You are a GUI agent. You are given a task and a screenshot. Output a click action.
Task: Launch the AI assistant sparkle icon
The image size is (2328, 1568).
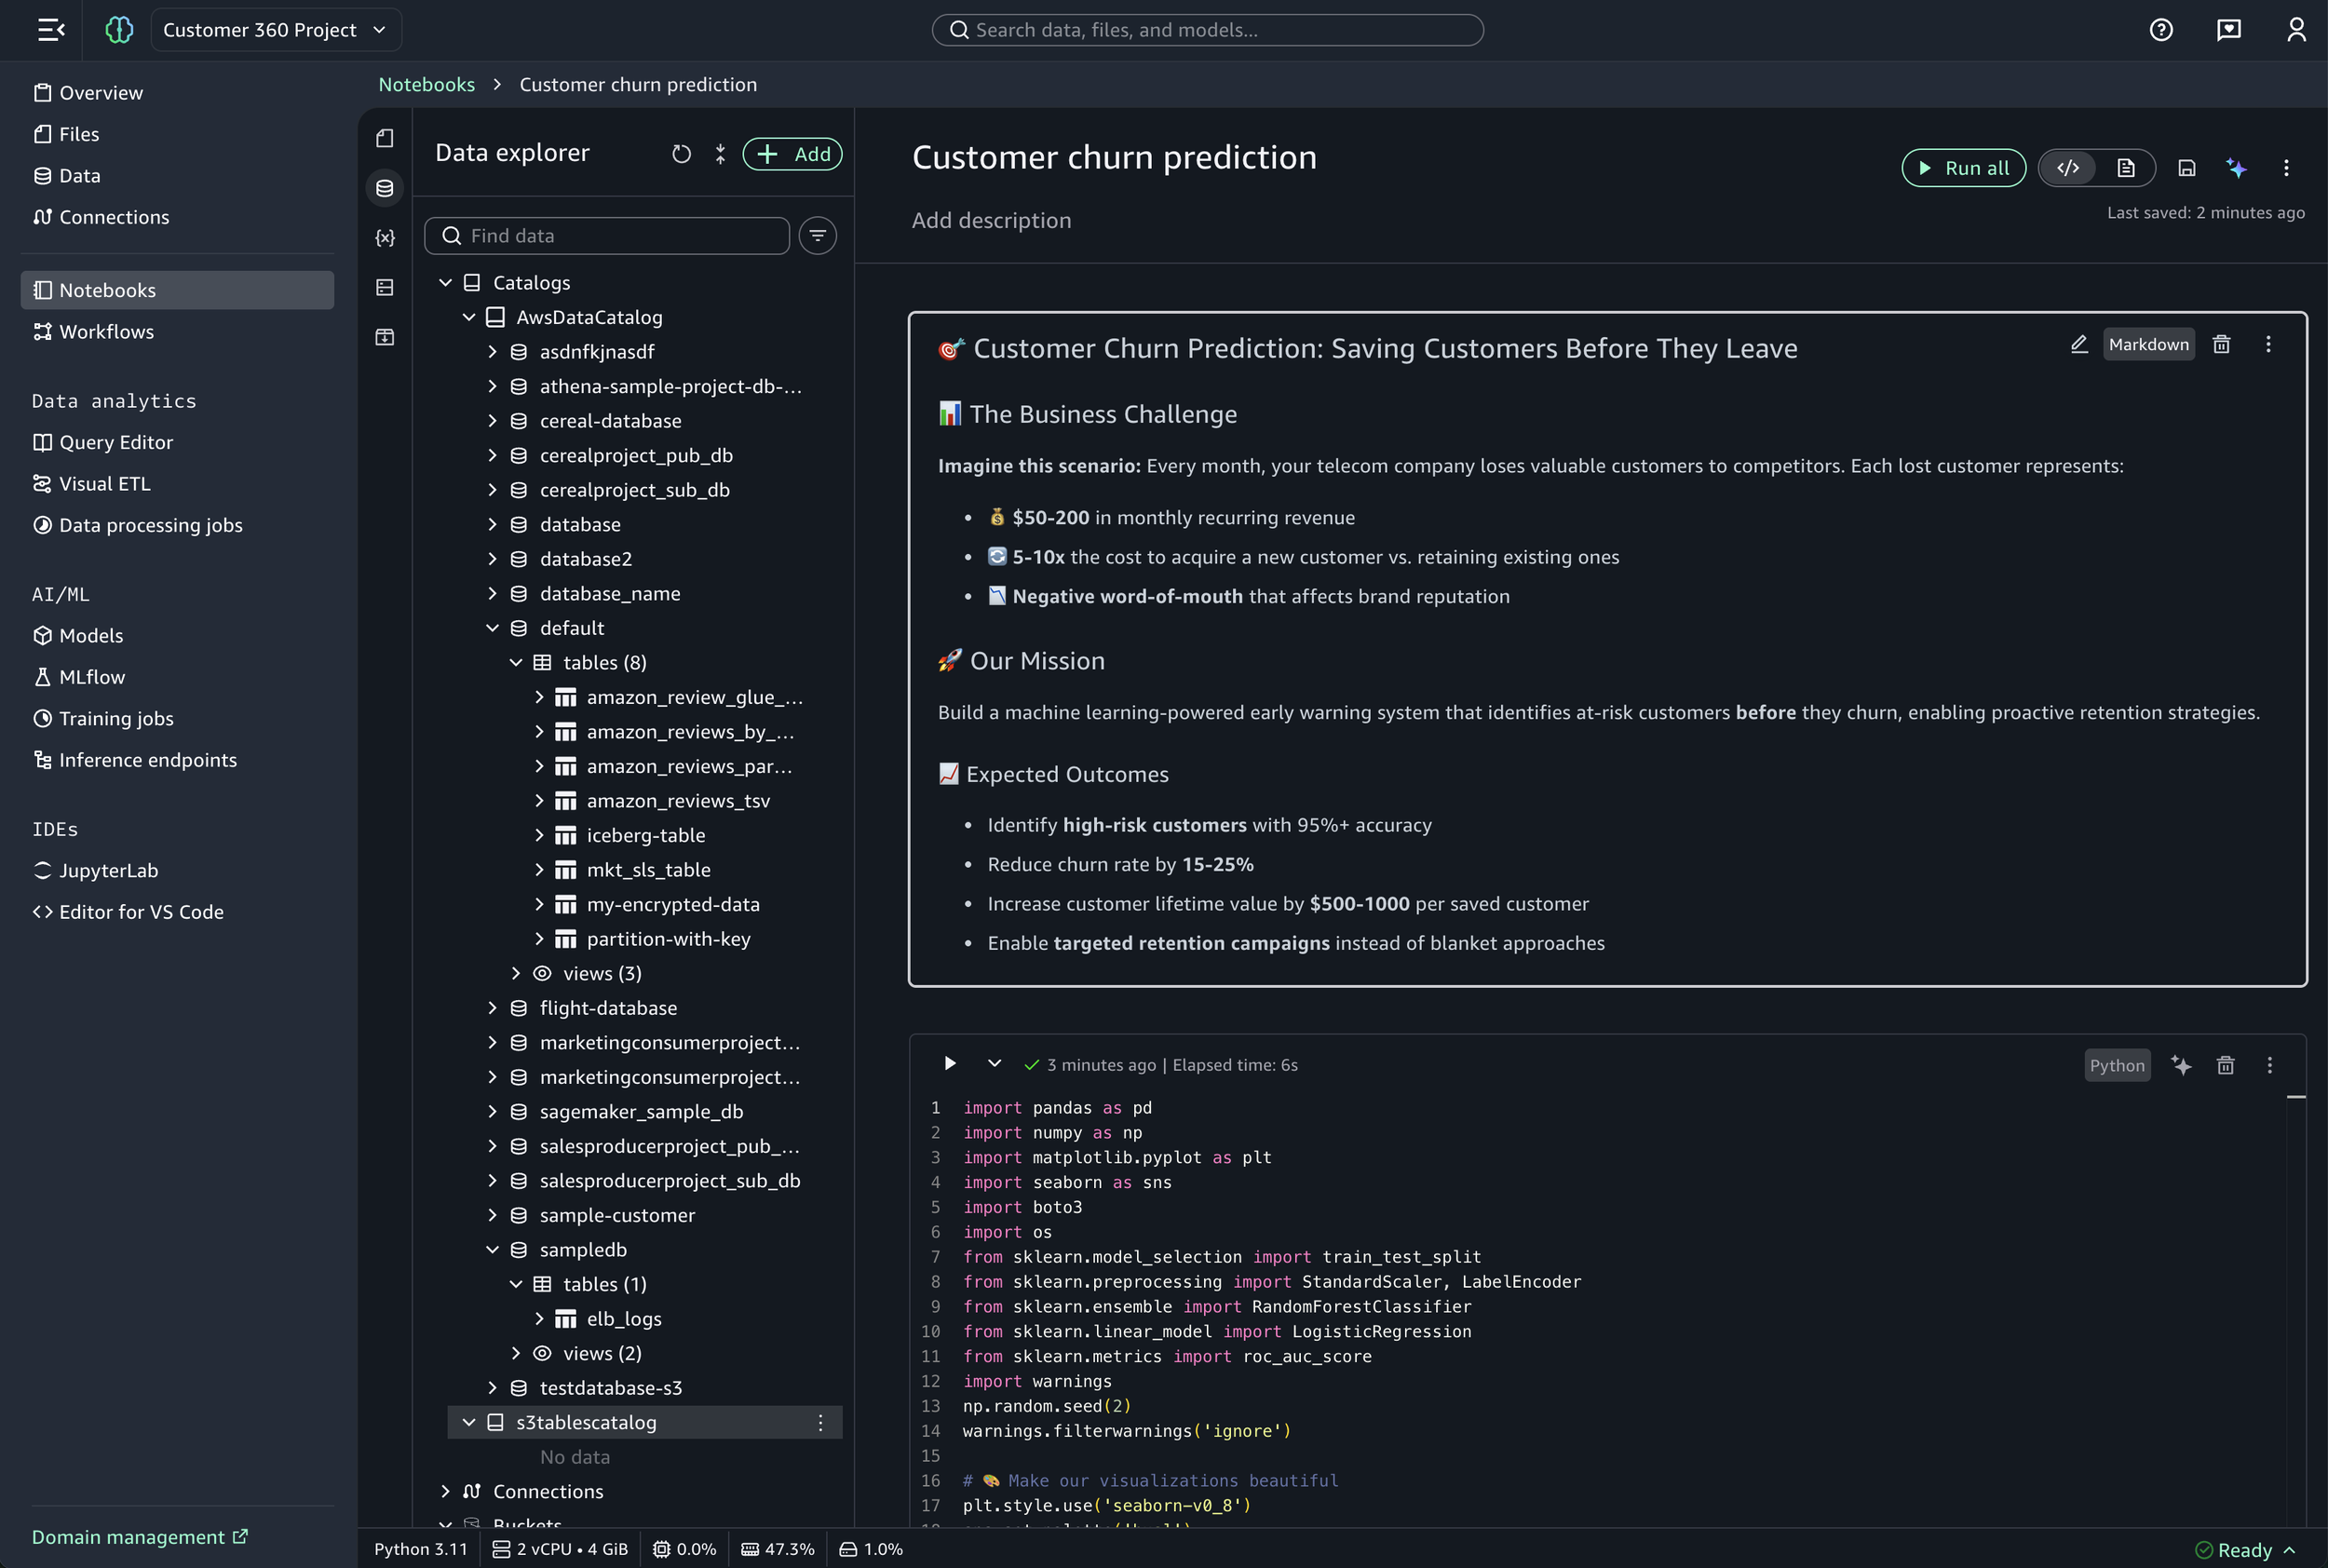2237,168
